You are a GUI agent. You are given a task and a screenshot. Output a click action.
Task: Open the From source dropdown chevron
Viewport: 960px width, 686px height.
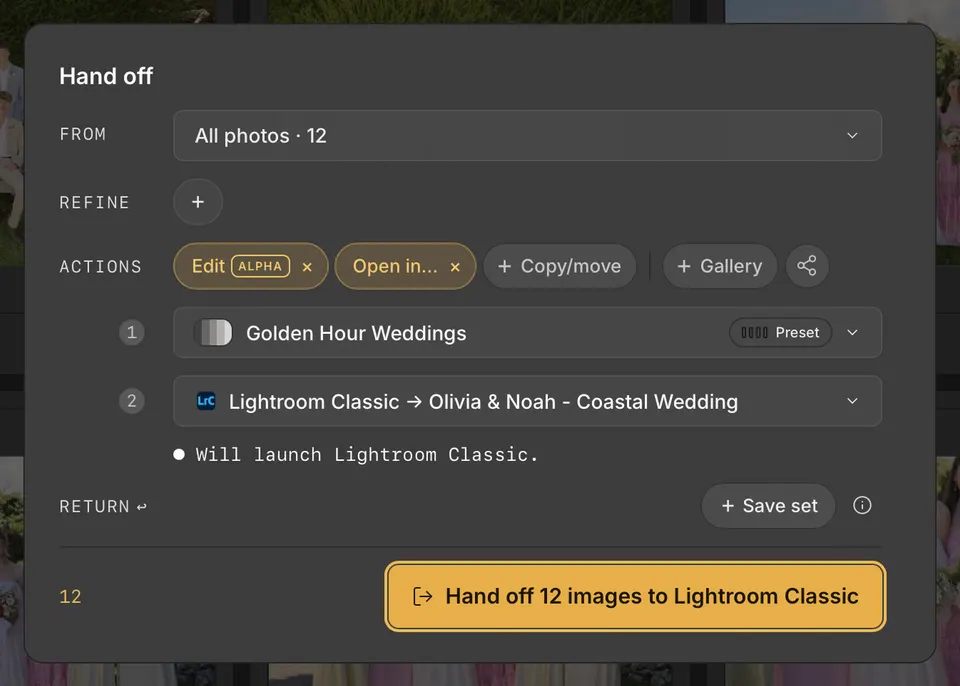(852, 135)
